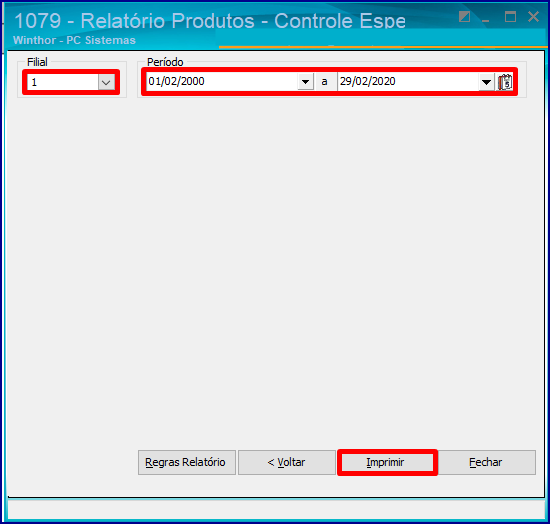Print the report with Imprimir
The height and width of the screenshot is (524, 550).
point(387,462)
